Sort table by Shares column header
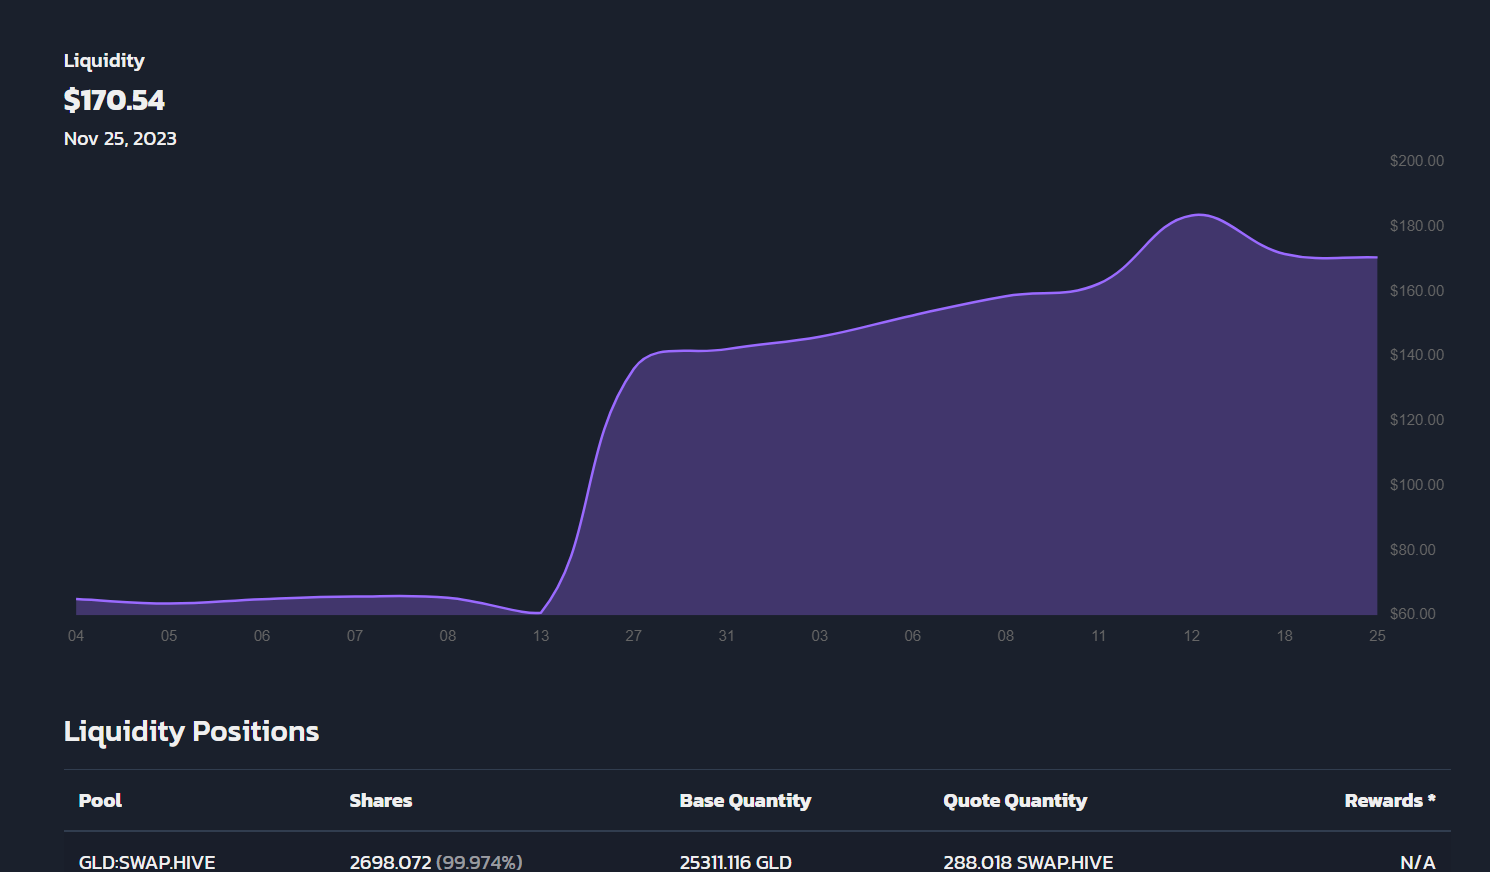This screenshot has width=1490, height=872. pos(380,800)
